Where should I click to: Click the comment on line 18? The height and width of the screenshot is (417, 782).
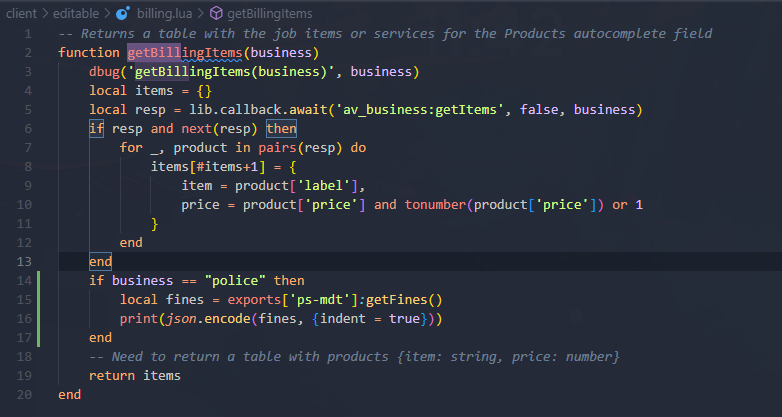[x=354, y=357]
